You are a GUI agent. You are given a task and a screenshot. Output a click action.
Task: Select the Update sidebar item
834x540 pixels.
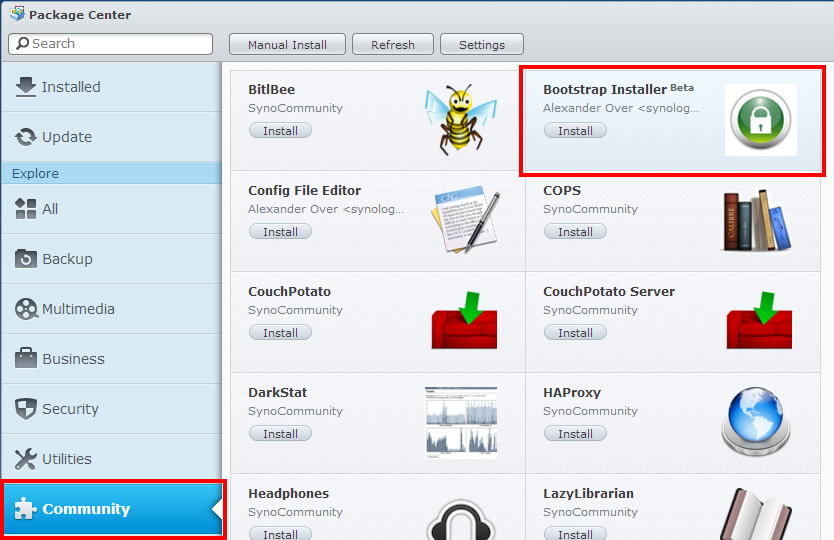click(x=112, y=137)
